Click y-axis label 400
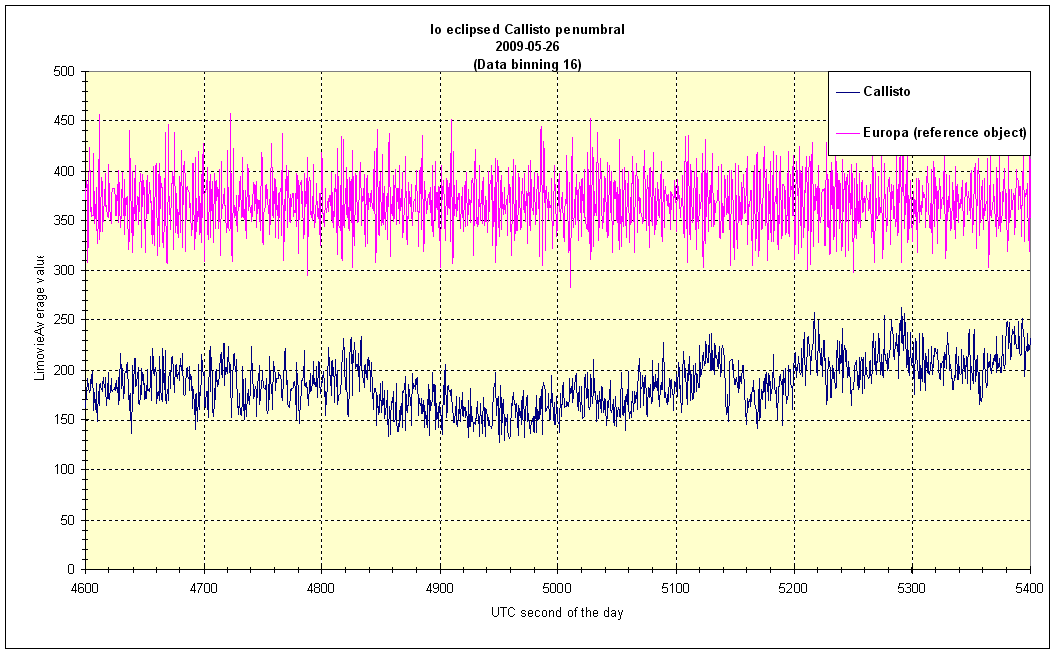 coord(65,171)
